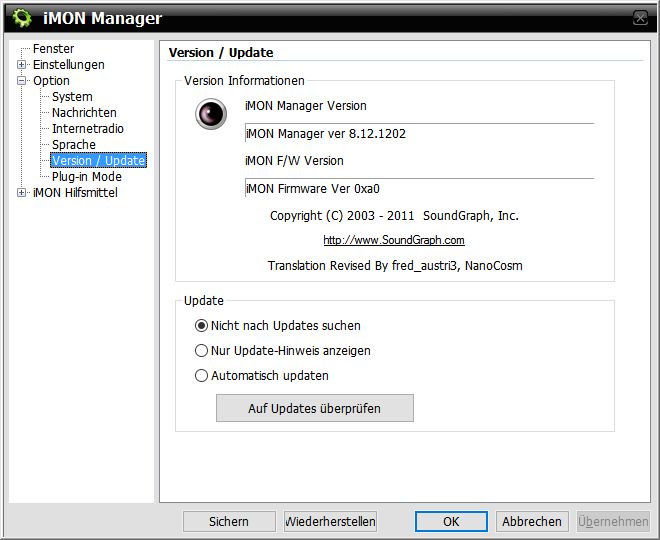The width and height of the screenshot is (660, 540).
Task: Close the iMON Manager window
Action: 640,18
